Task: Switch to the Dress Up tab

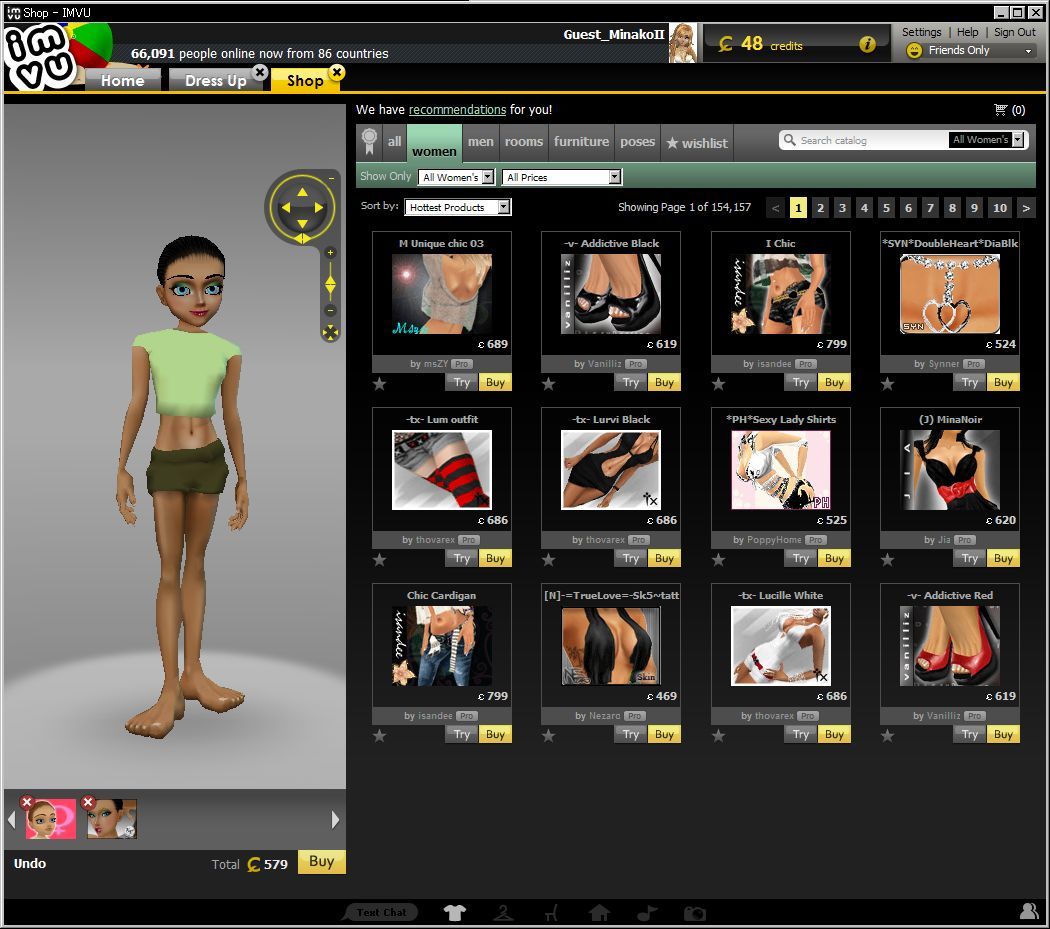Action: click(216, 80)
